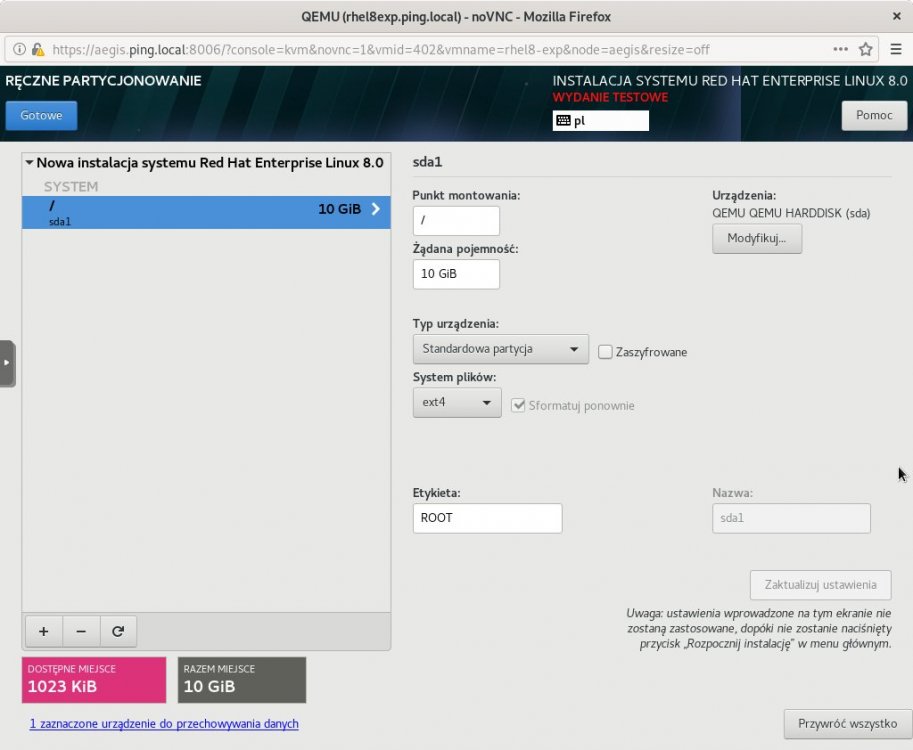Collapse Nowa instalacja systemu tree section
The width and height of the screenshot is (913, 750).
pyautogui.click(x=29, y=163)
